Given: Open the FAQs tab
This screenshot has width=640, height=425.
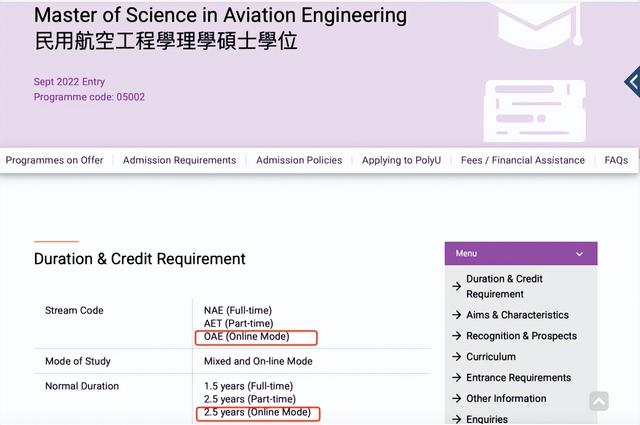Looking at the screenshot, I should click(x=616, y=160).
